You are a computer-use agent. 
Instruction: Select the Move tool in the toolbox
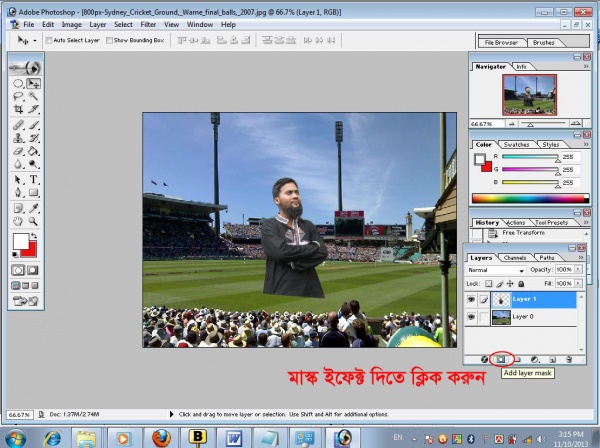[33, 83]
